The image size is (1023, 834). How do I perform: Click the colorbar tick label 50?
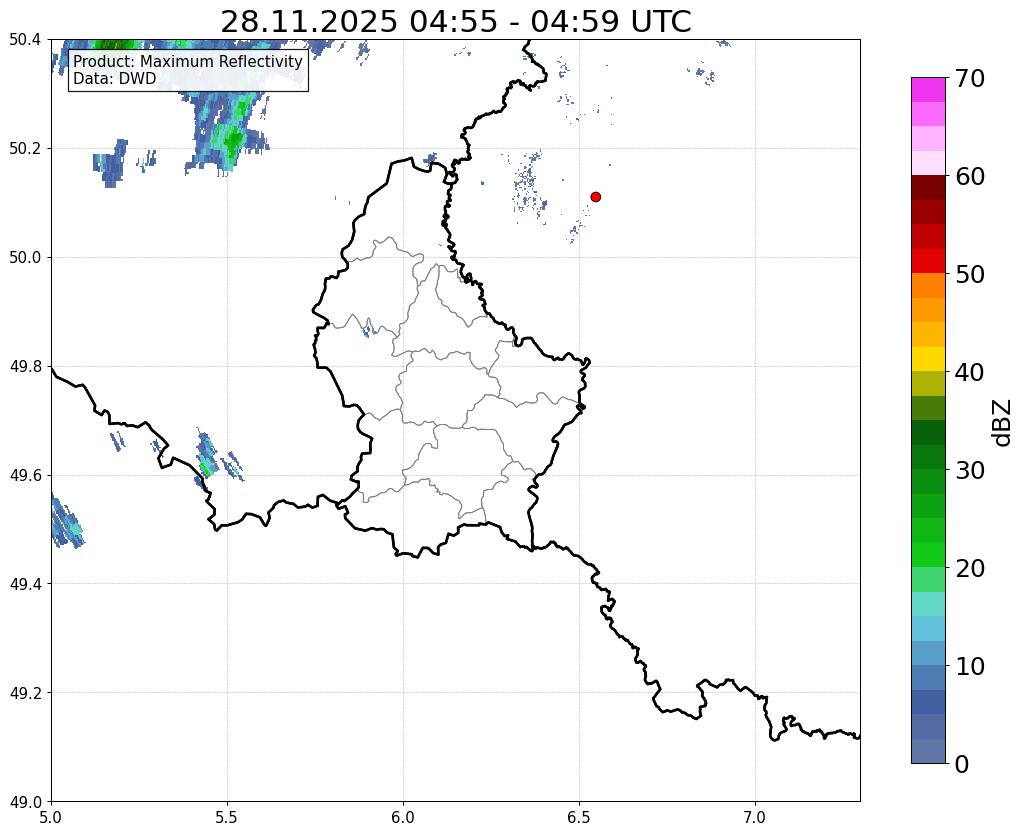[x=970, y=274]
